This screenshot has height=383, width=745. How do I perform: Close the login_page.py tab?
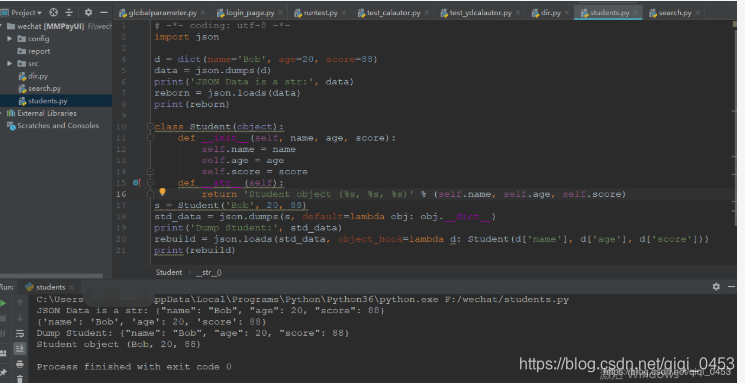[281, 13]
